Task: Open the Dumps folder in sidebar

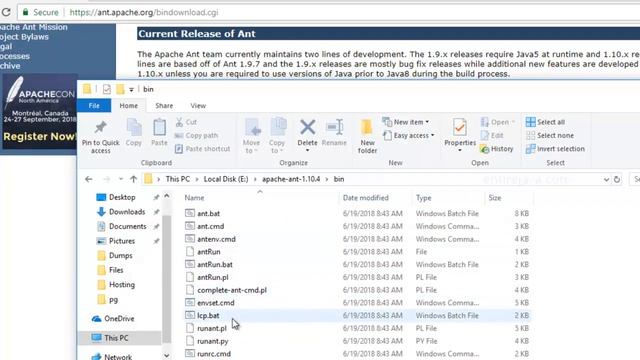Action: [120, 256]
